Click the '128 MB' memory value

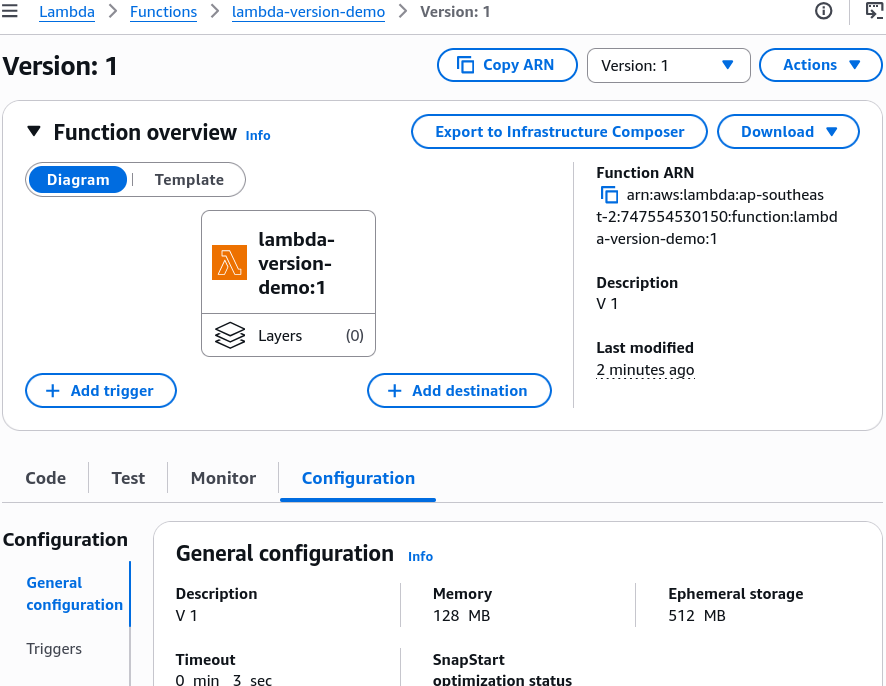[x=462, y=615]
